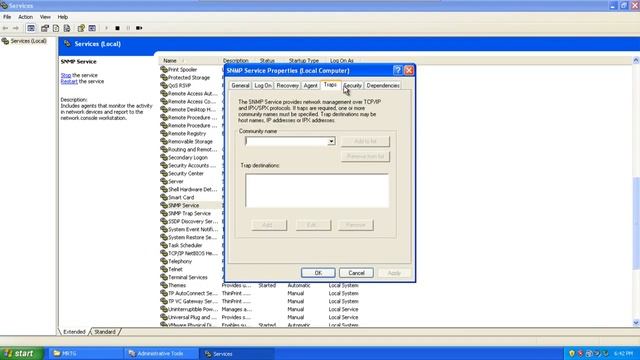
Task: Click the Add to list button
Action: click(365, 141)
